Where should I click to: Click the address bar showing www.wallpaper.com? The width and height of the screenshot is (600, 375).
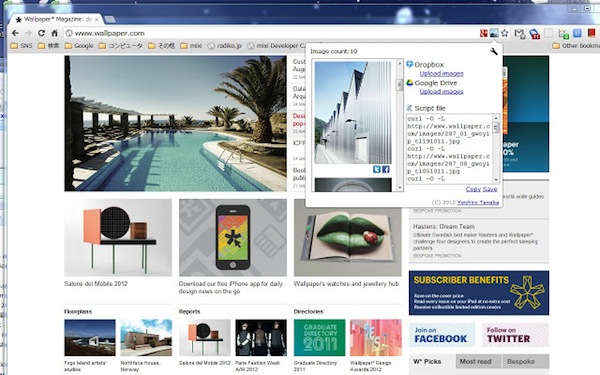coord(268,33)
